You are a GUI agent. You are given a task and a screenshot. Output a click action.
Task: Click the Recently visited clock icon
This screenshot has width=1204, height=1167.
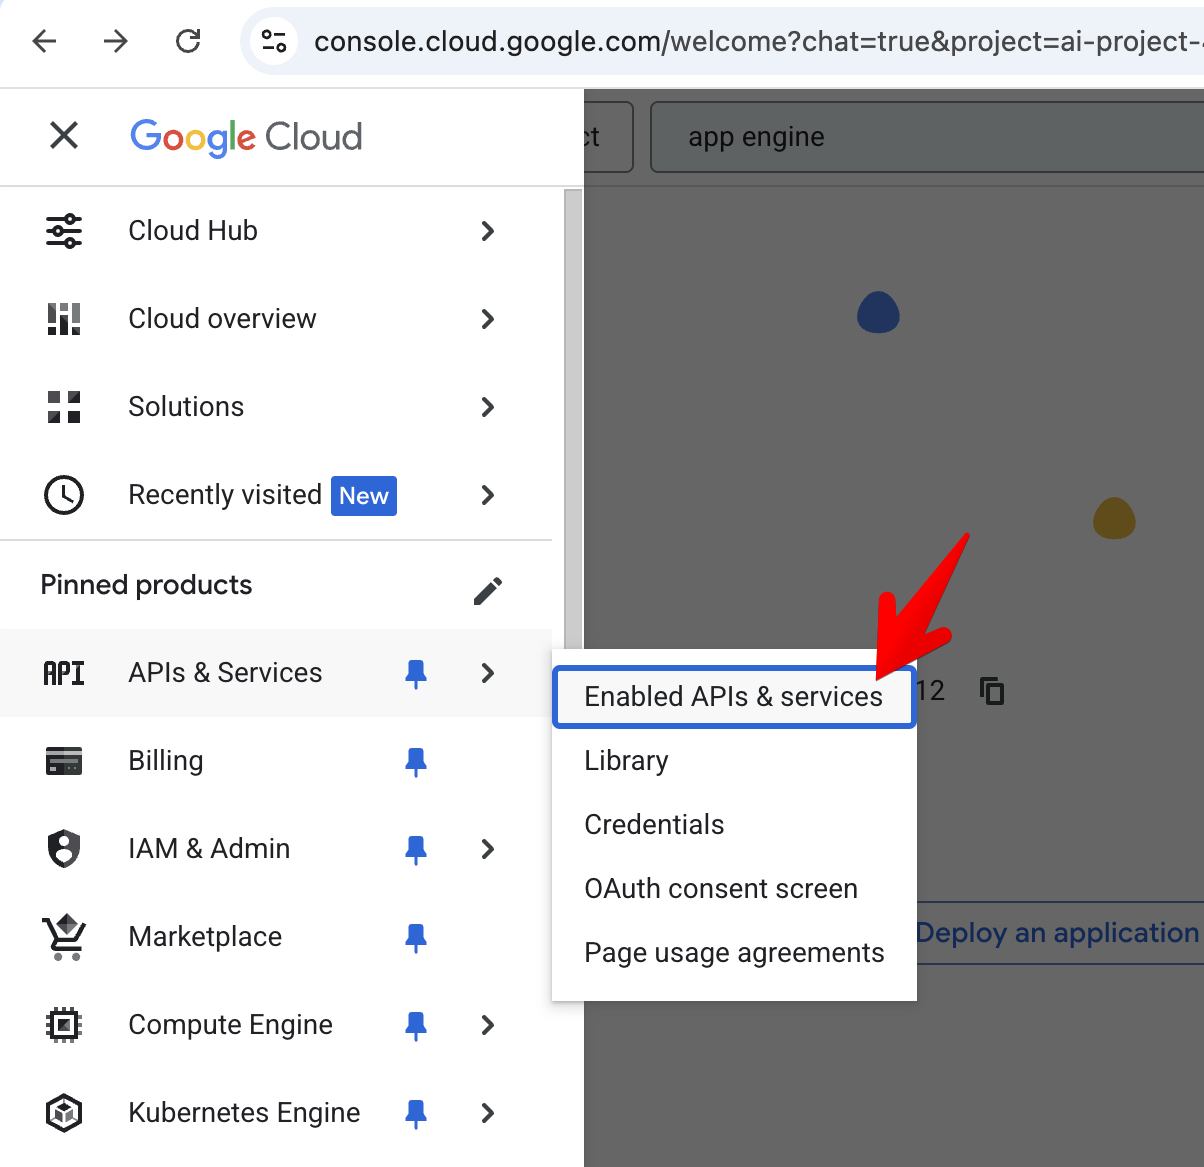[x=64, y=495]
